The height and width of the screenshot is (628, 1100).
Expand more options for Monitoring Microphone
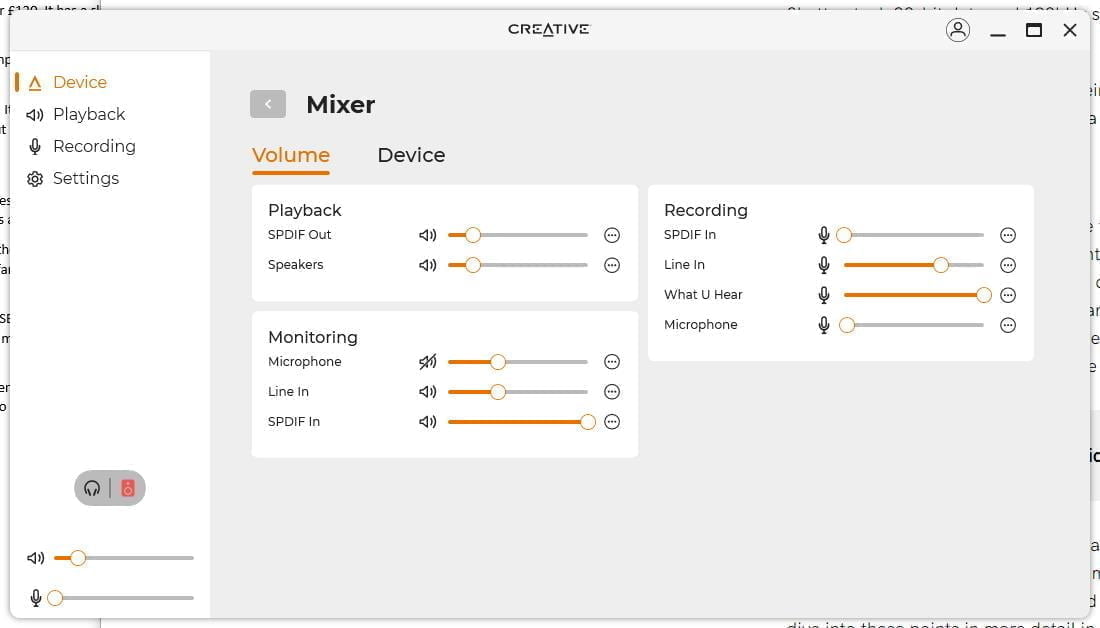(612, 362)
